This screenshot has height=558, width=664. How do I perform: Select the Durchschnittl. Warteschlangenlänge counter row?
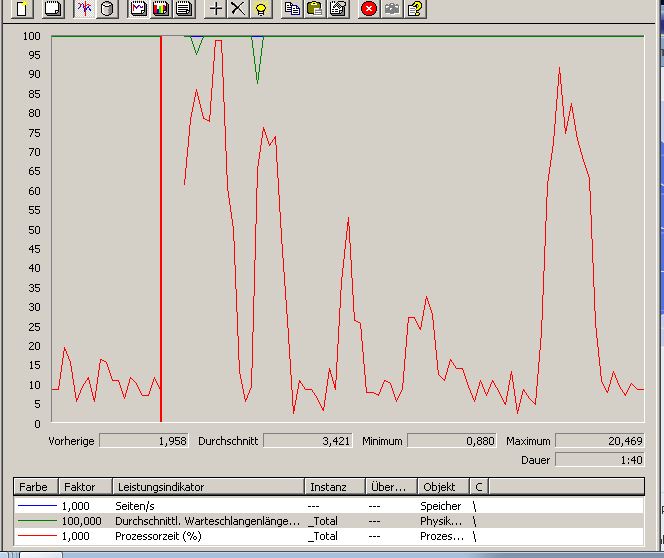click(x=329, y=521)
